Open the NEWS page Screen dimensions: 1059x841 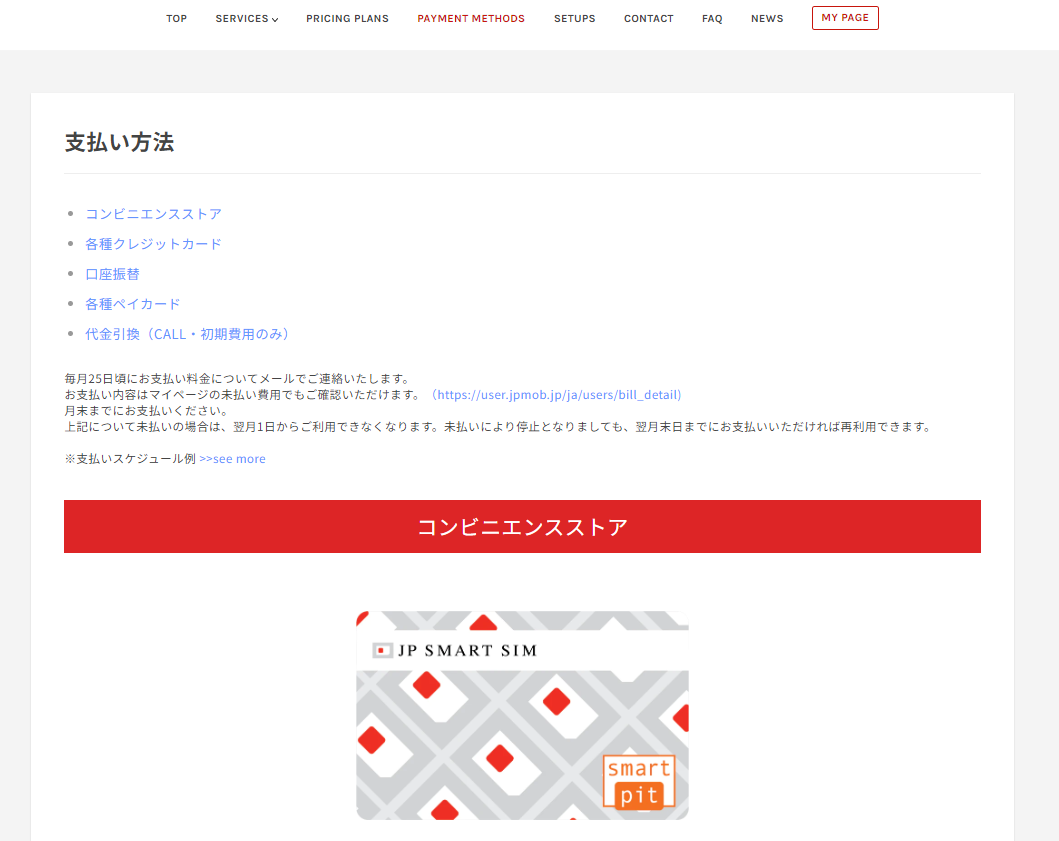tap(767, 18)
